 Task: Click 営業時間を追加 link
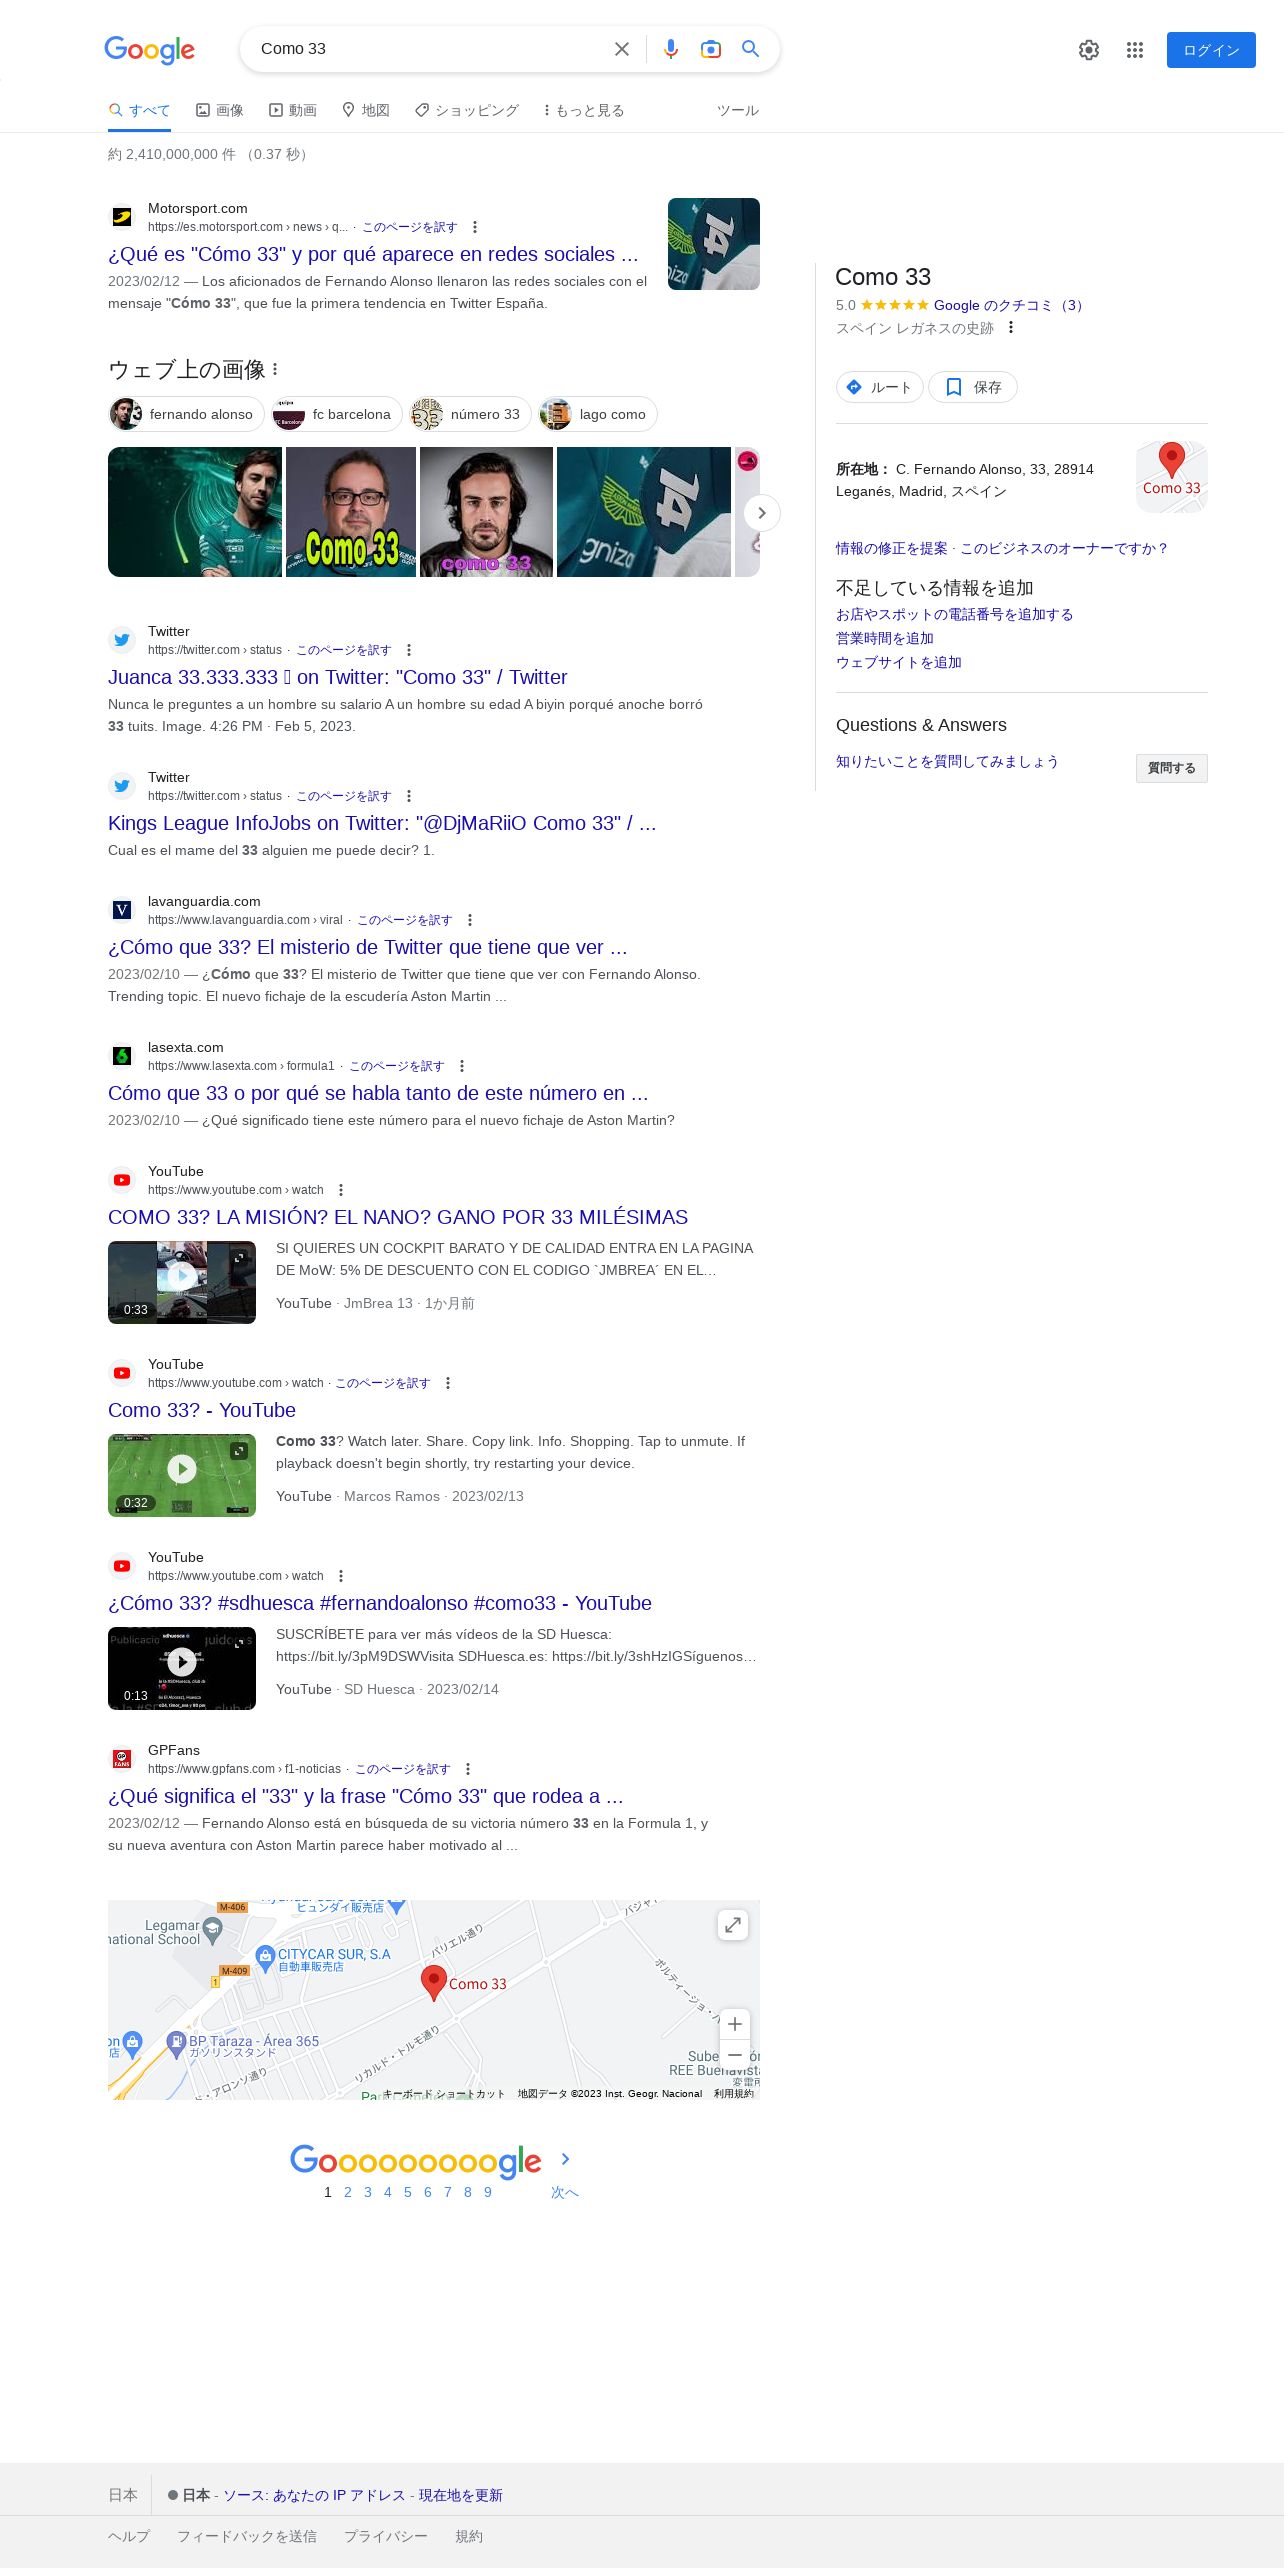(884, 638)
